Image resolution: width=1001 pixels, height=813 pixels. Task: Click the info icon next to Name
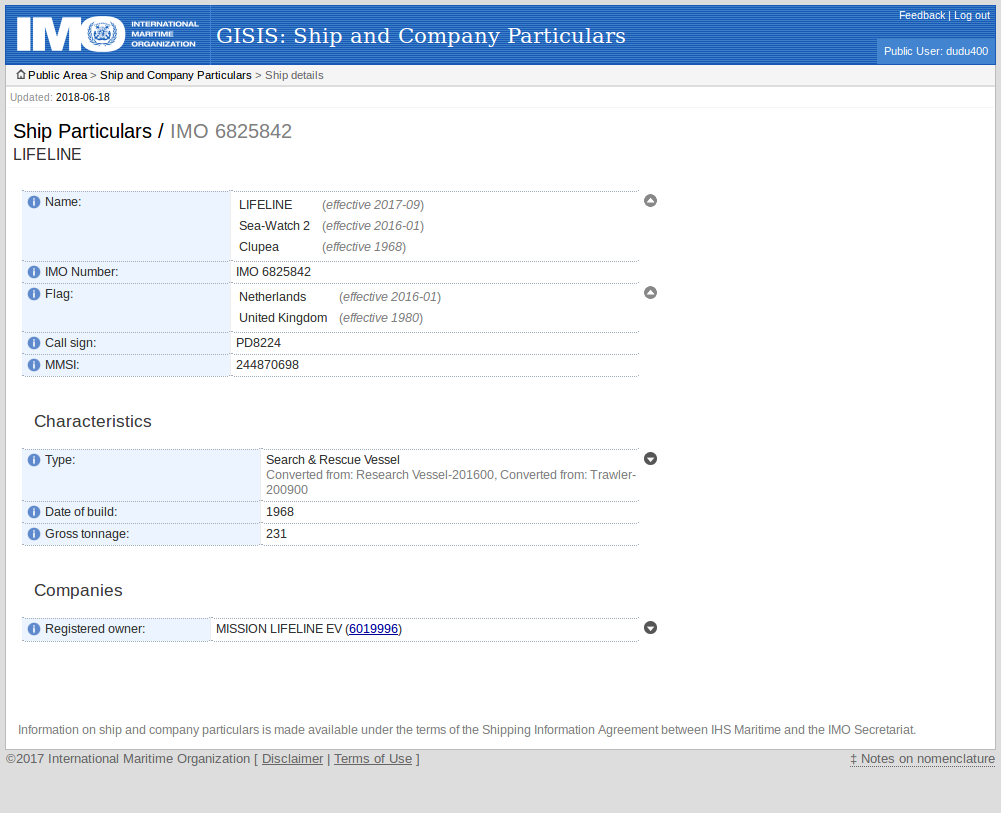[x=34, y=202]
